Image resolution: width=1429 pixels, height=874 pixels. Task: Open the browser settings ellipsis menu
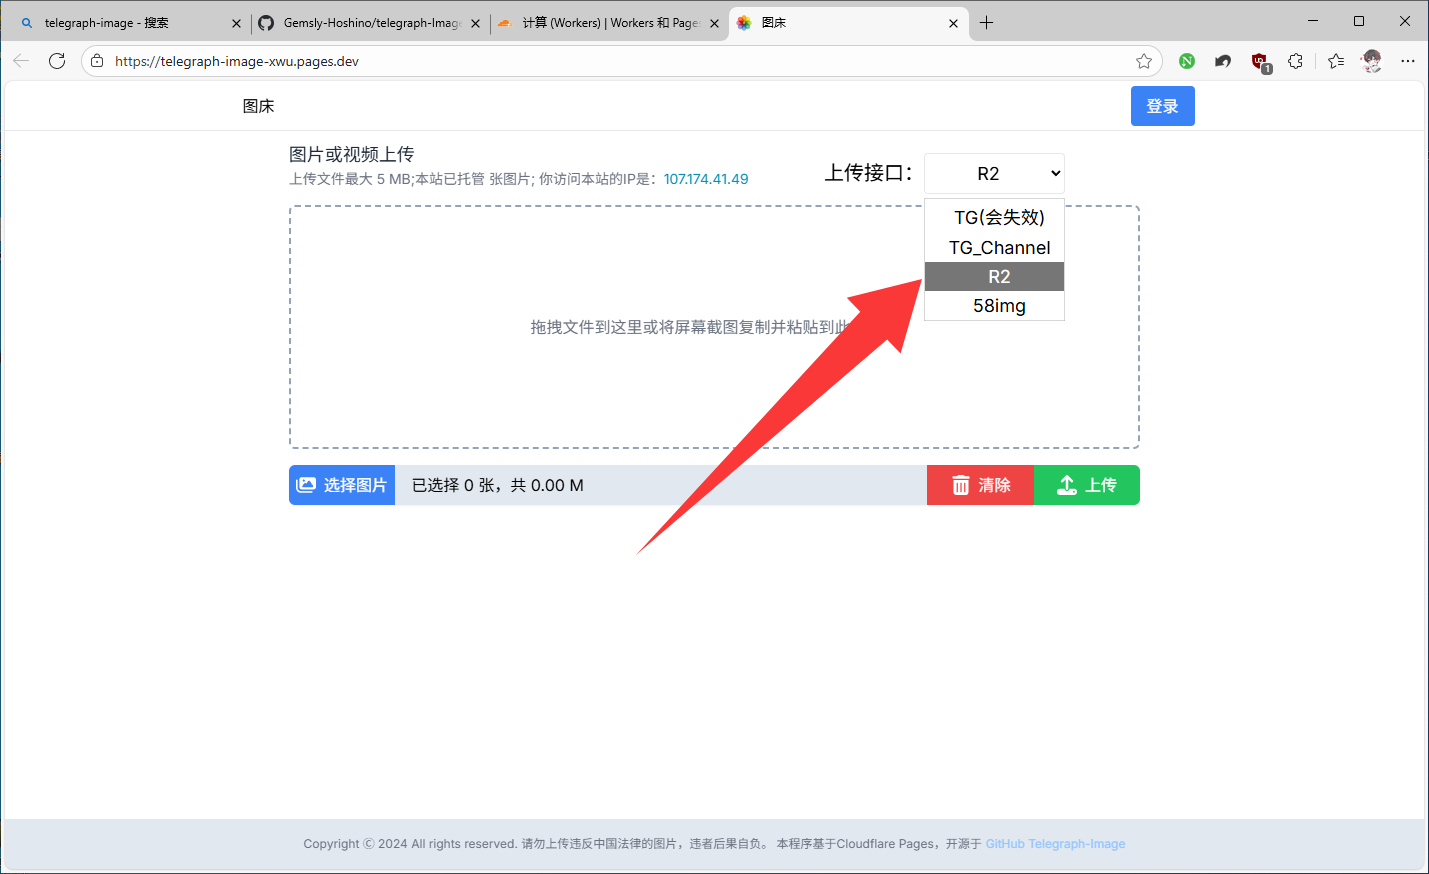[1408, 61]
